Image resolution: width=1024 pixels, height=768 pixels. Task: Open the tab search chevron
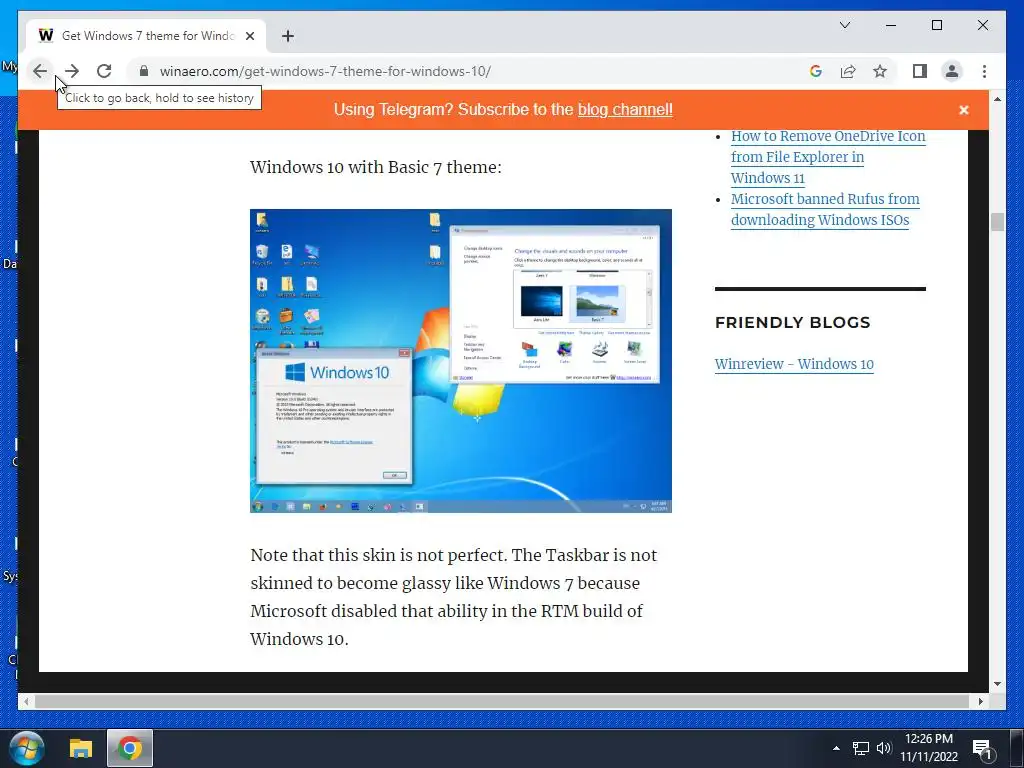(x=844, y=25)
